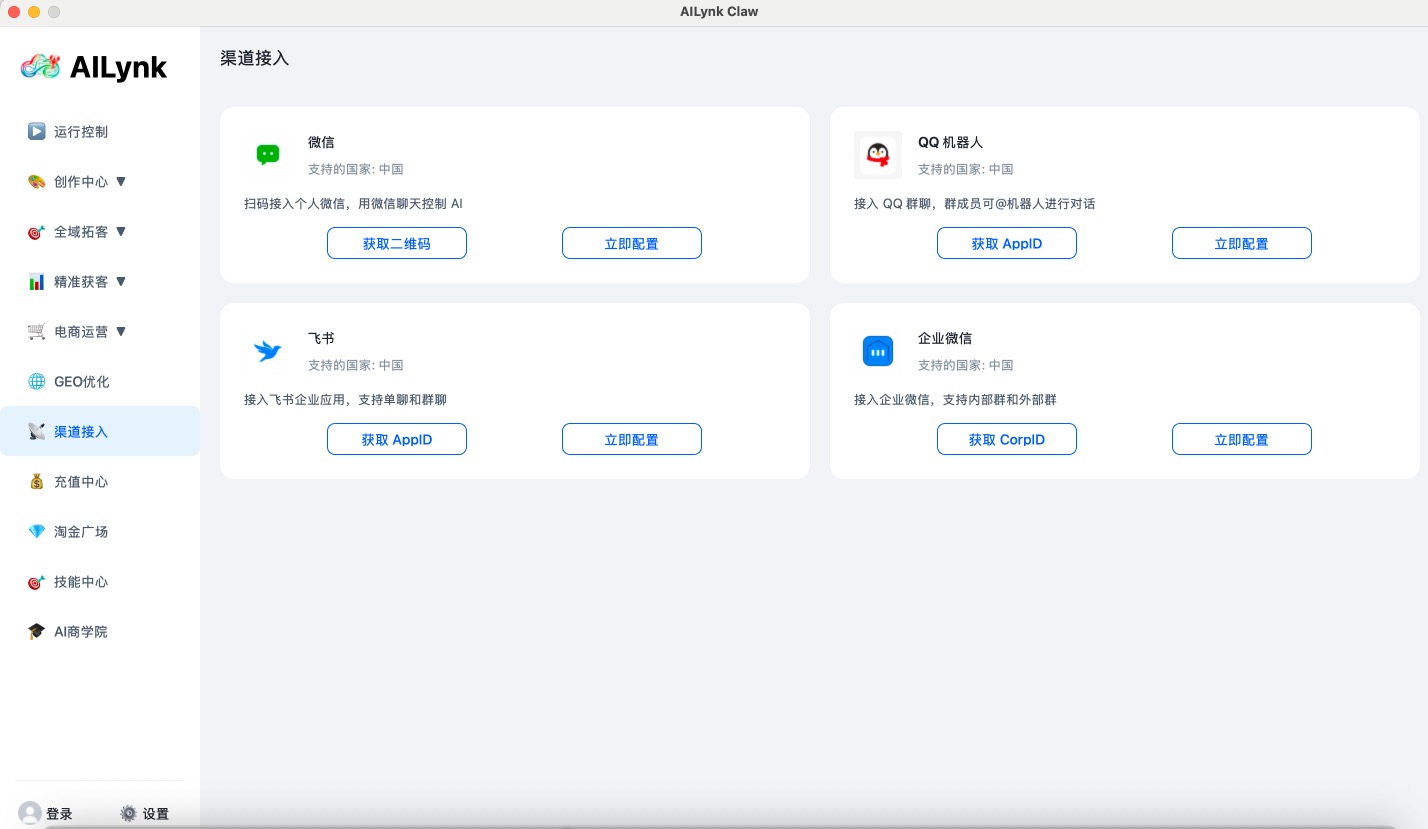Click the GEO优化 globe icon
This screenshot has width=1428, height=829.
(x=36, y=381)
